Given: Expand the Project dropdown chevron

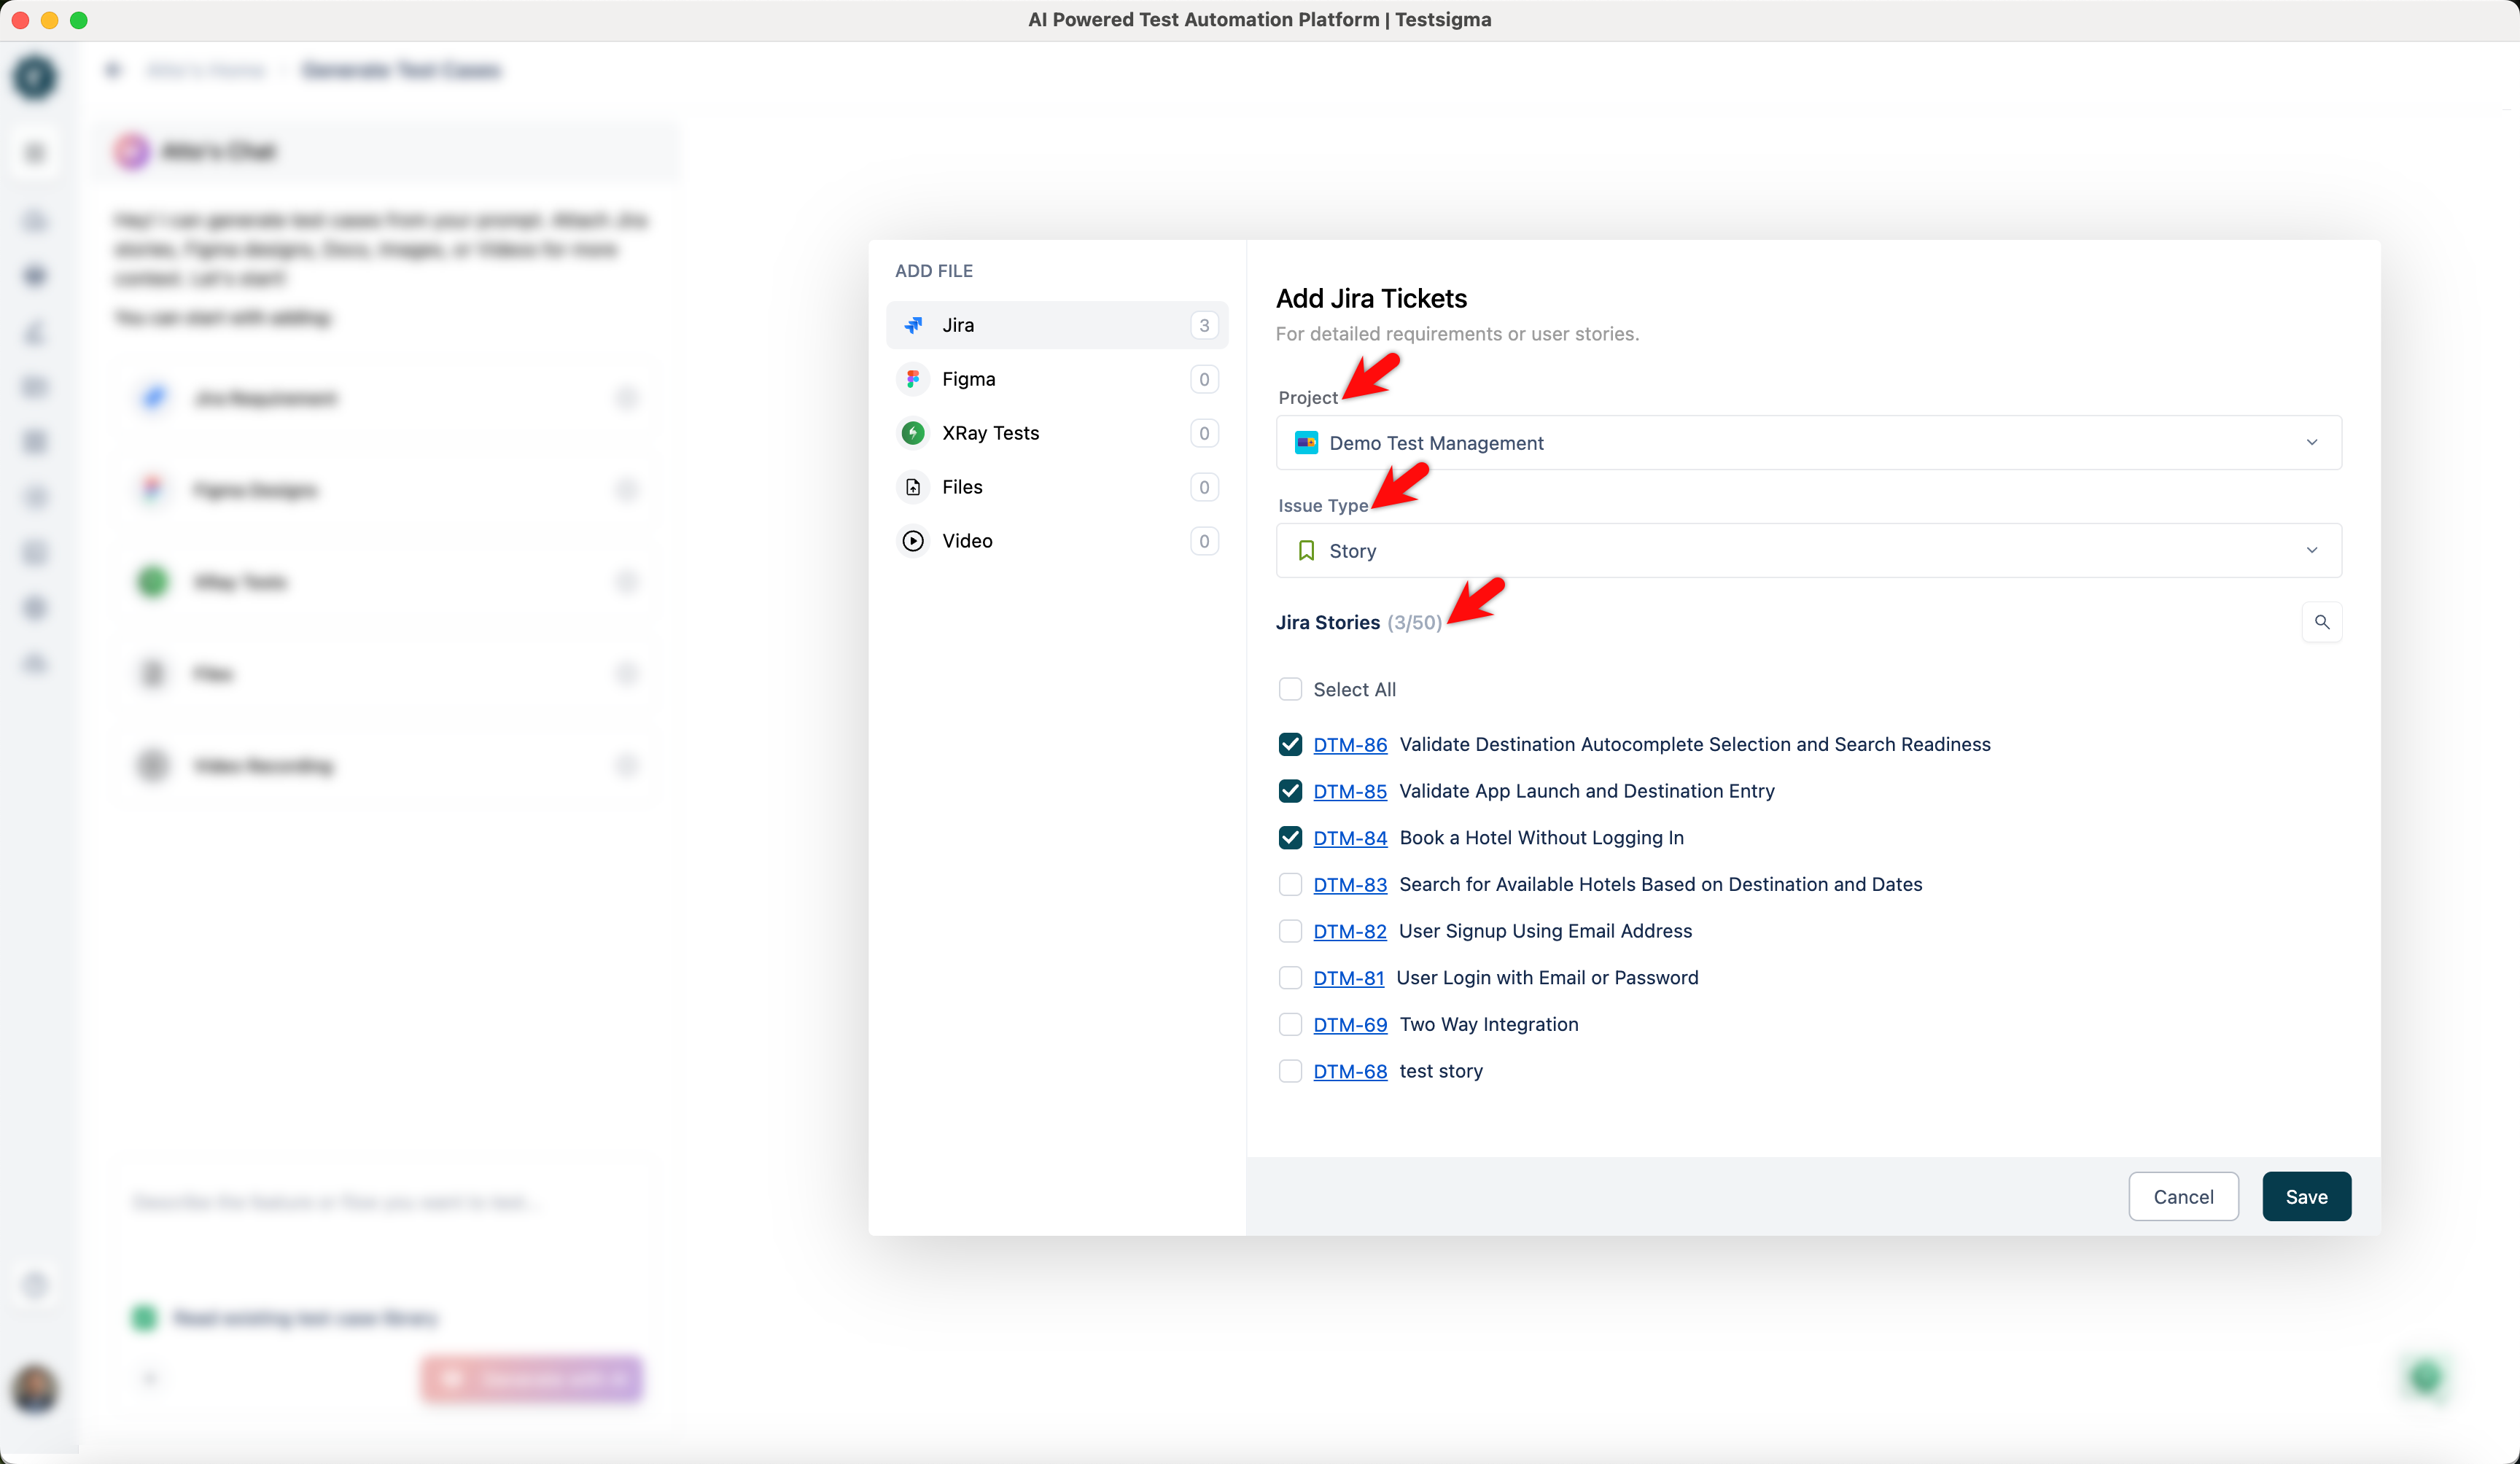Looking at the screenshot, I should [2311, 443].
